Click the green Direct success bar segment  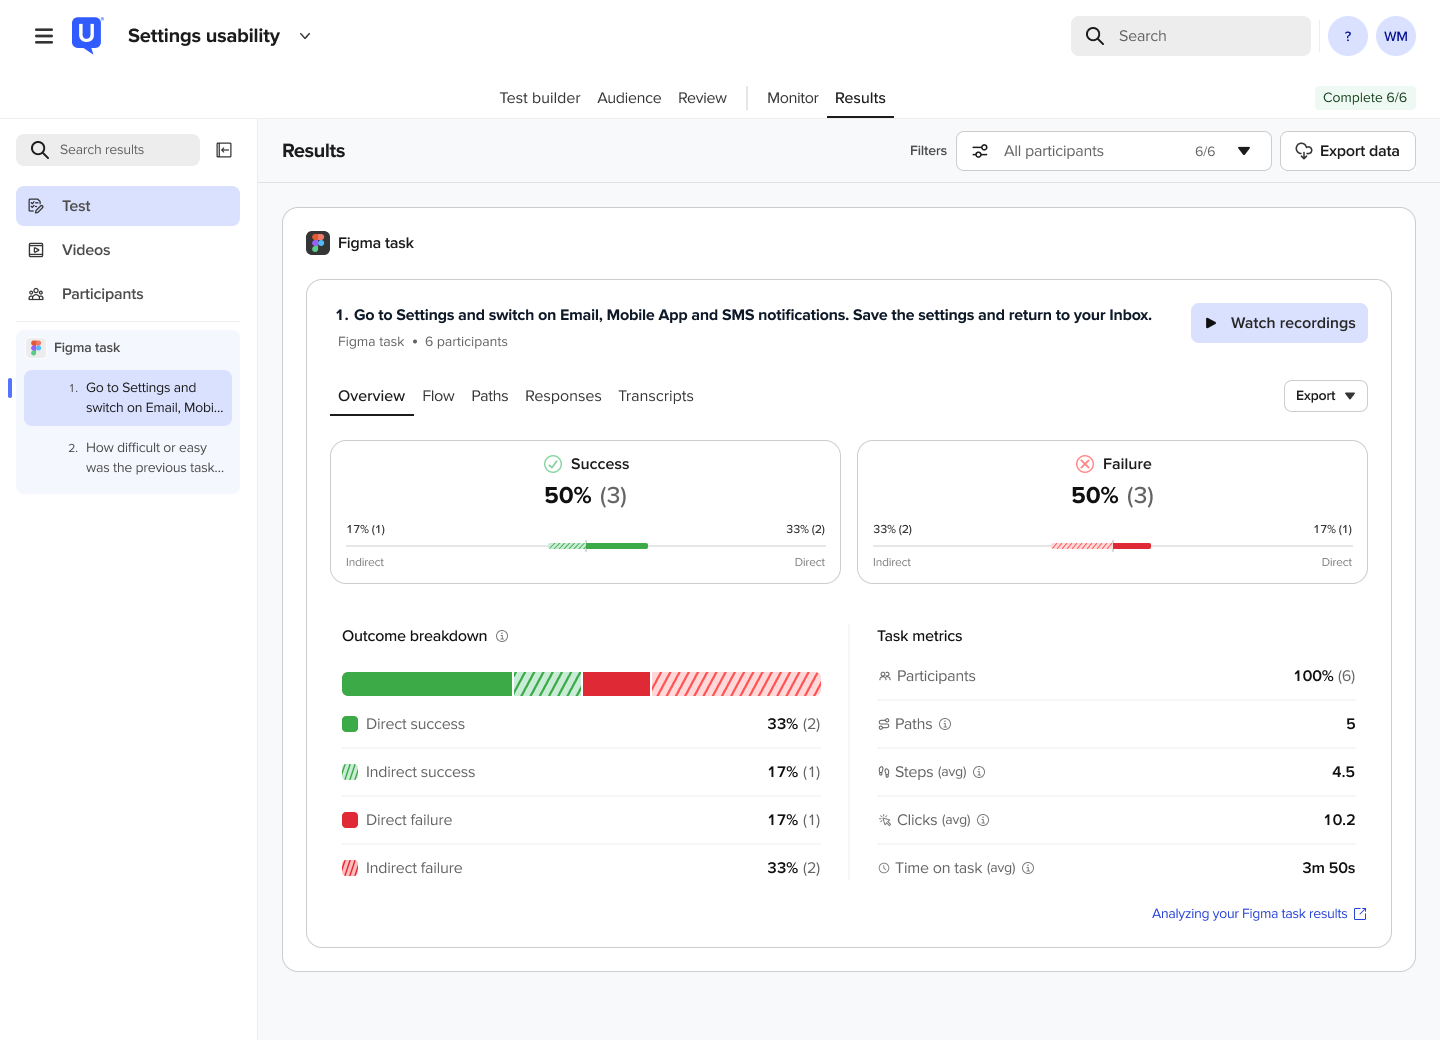pos(427,684)
